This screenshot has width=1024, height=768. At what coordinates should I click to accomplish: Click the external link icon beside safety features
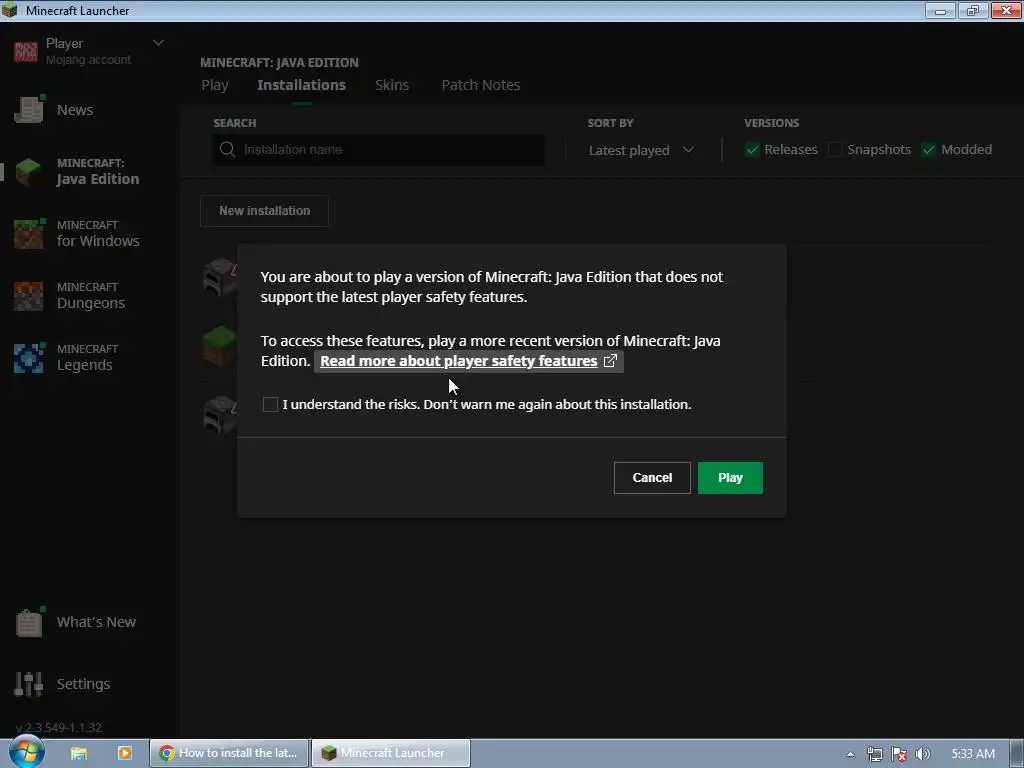tap(610, 361)
